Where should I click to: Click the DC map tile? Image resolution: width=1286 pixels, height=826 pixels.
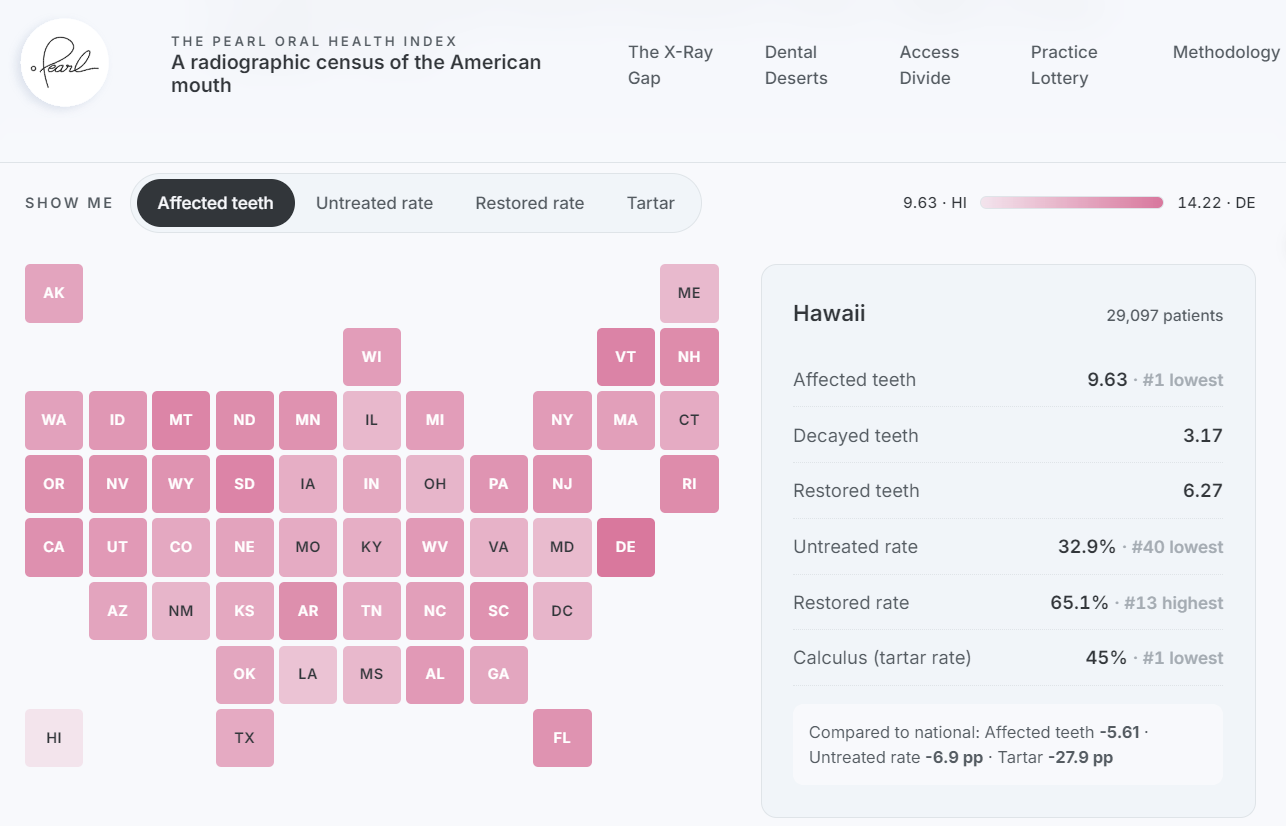562,611
